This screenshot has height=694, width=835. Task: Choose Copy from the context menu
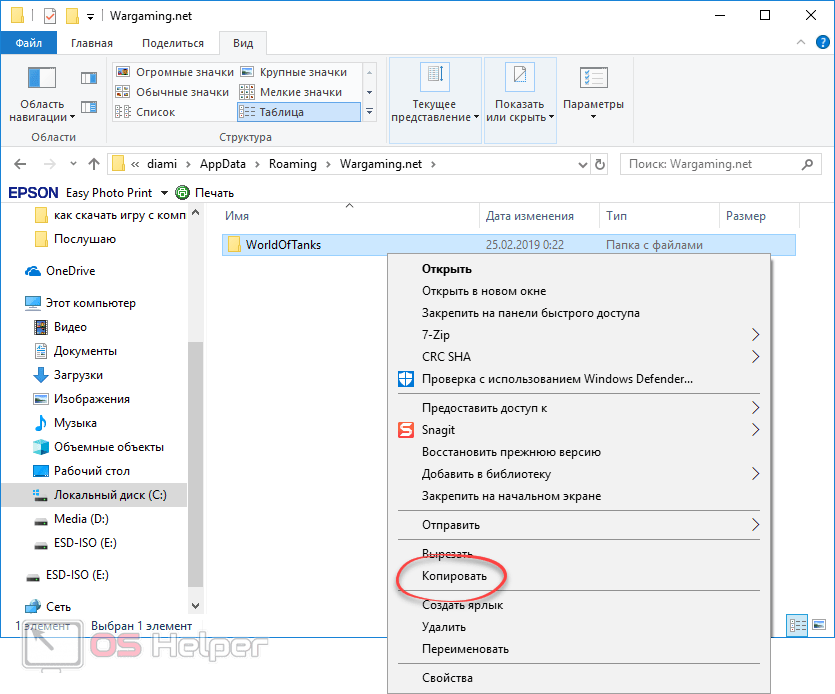454,577
